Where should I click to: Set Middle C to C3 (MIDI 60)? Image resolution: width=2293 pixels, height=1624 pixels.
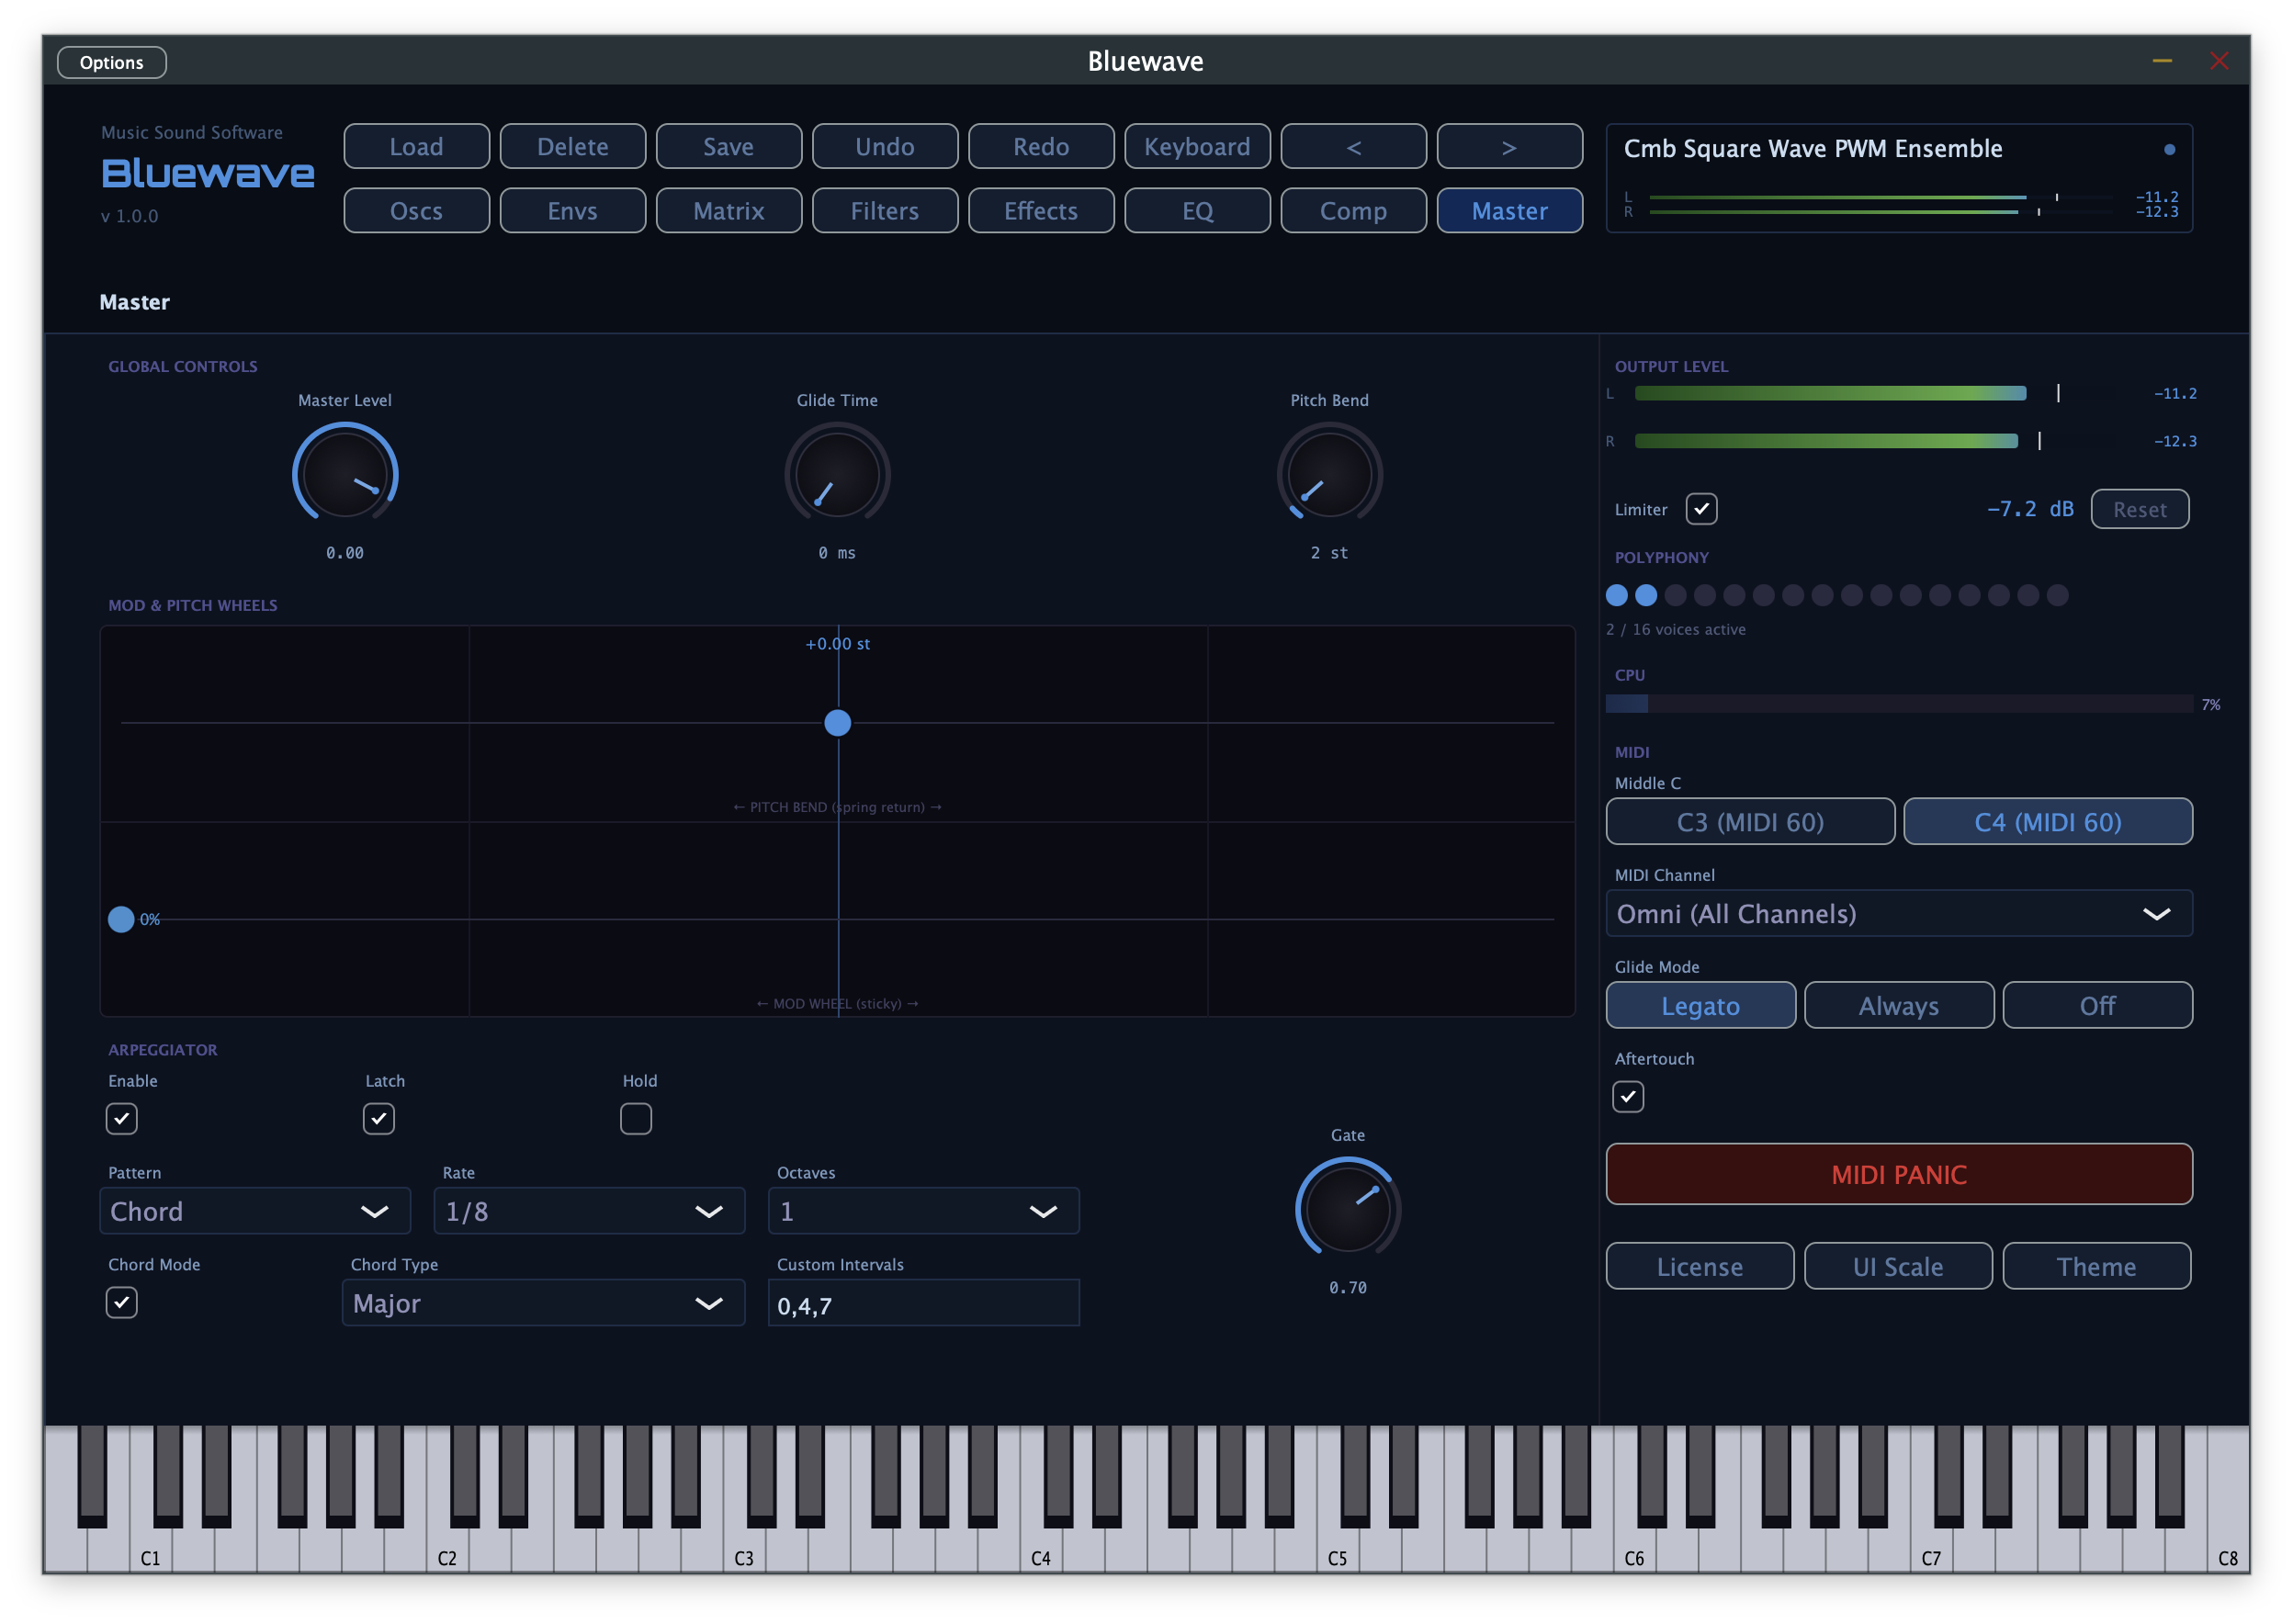pyautogui.click(x=1750, y=821)
